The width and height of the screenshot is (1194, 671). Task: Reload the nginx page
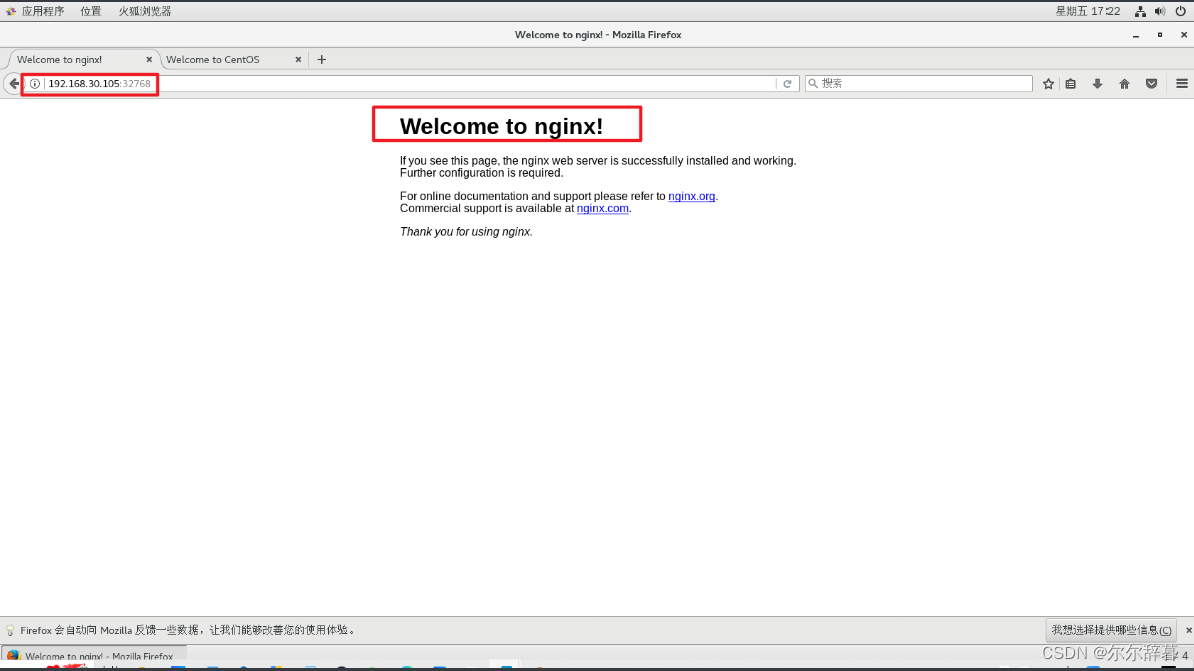(787, 84)
